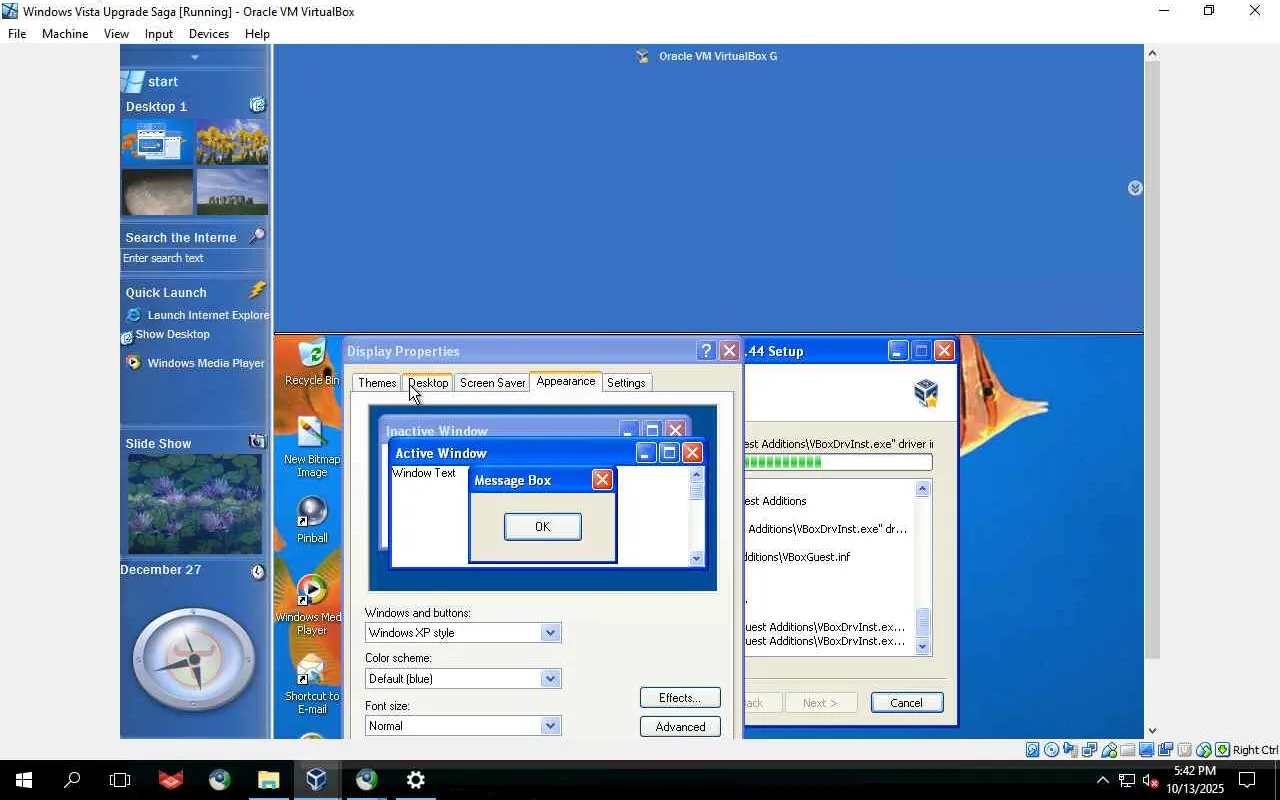The height and width of the screenshot is (800, 1280).
Task: Switch to the Screen Saver tab
Action: coord(492,383)
